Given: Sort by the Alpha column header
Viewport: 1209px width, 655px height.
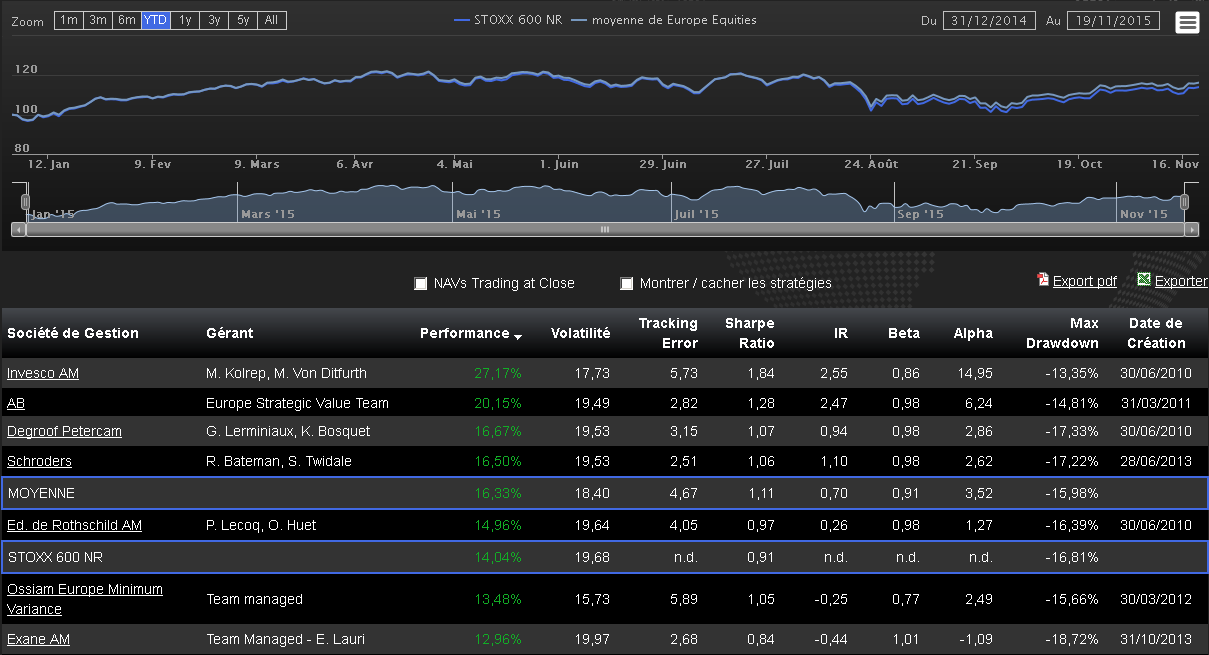Looking at the screenshot, I should click(x=973, y=333).
